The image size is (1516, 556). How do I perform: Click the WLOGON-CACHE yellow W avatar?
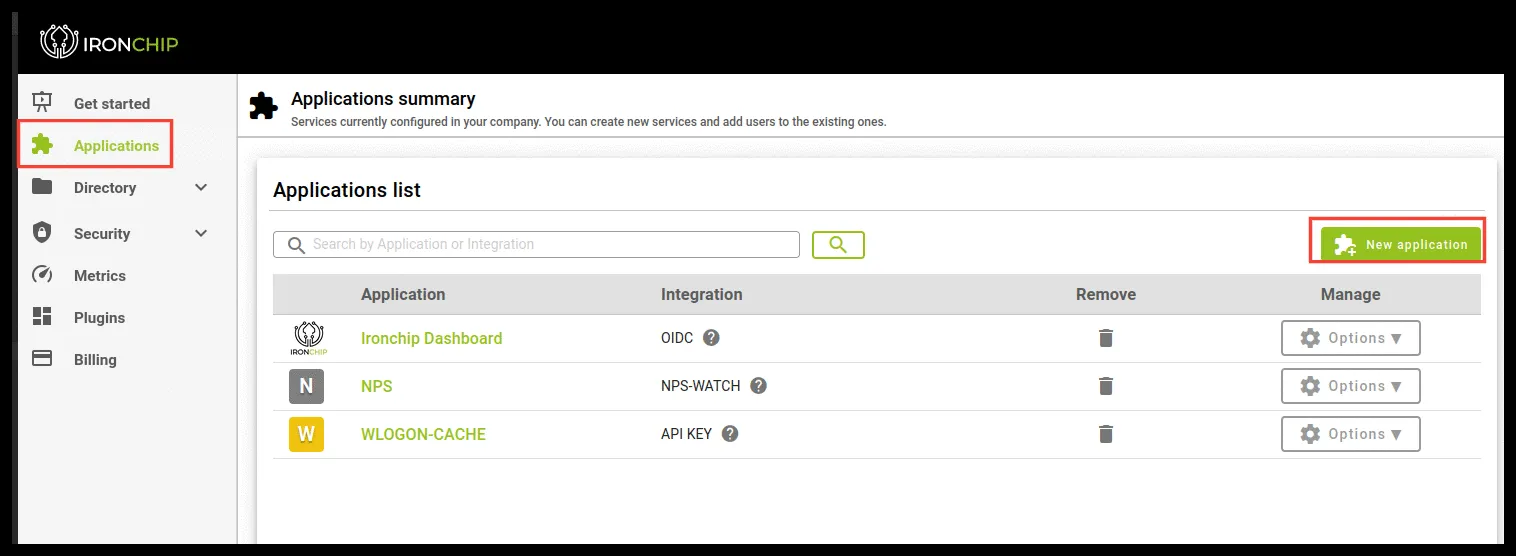(x=307, y=434)
